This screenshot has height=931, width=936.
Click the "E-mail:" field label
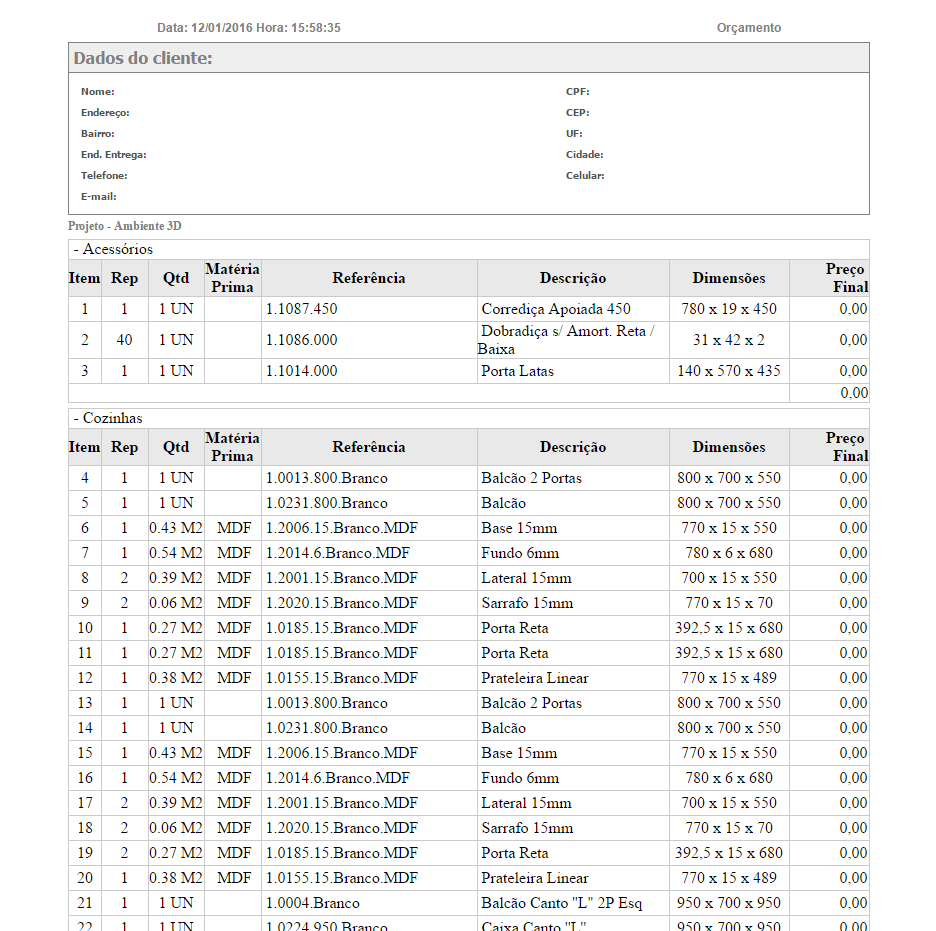click(99, 197)
